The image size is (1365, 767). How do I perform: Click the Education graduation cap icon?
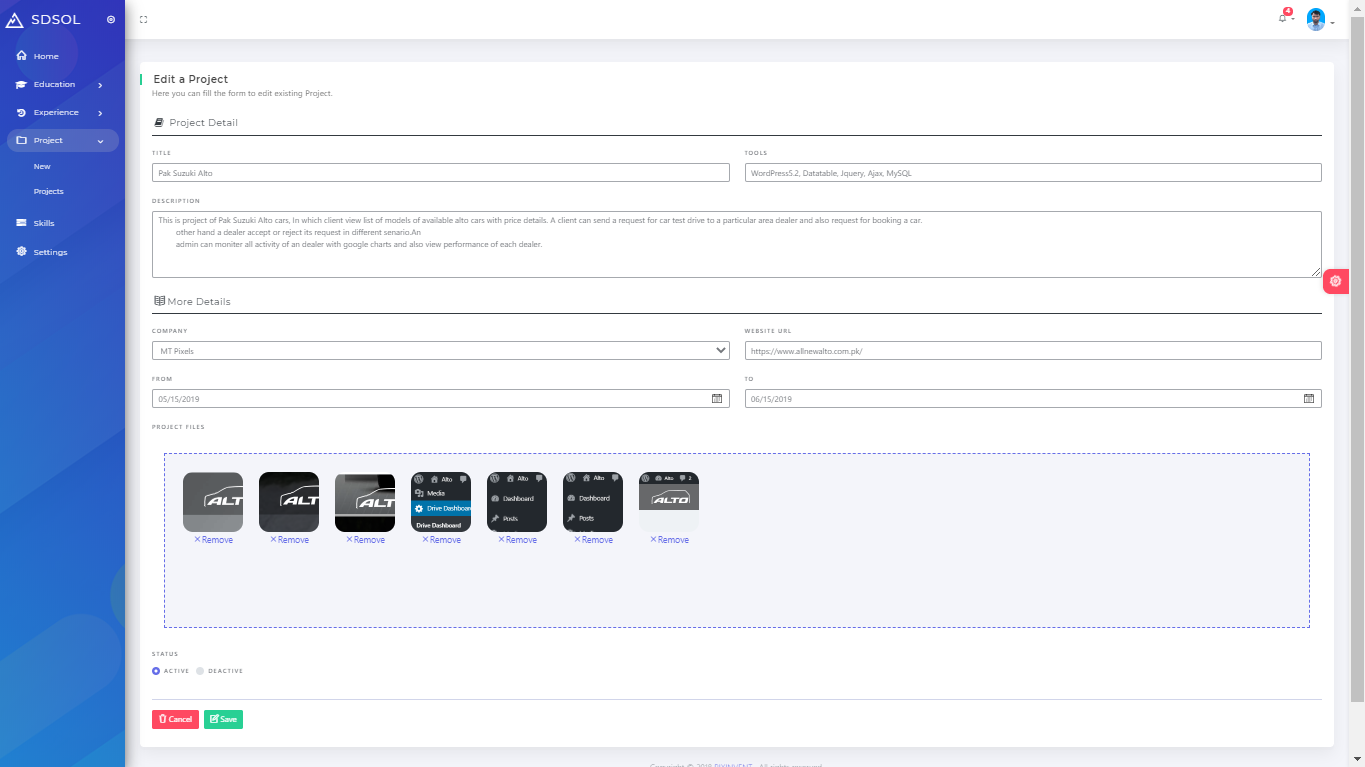point(21,85)
